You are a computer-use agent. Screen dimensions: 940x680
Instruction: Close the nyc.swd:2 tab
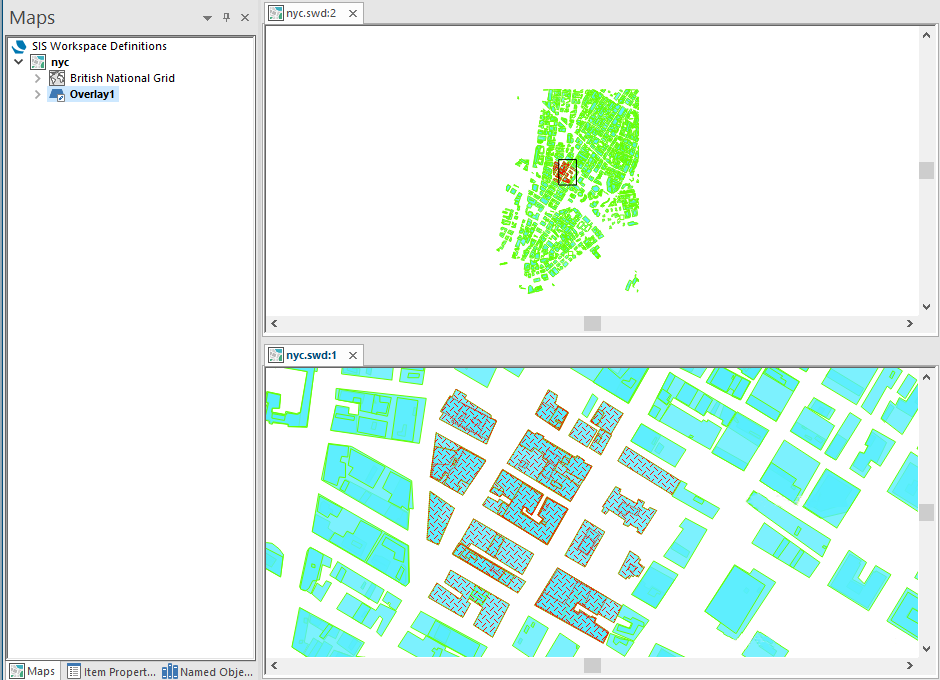click(352, 13)
